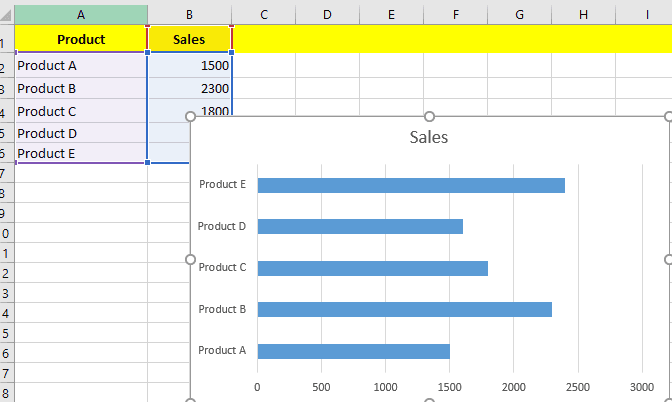Select the Product A chart bar
The width and height of the screenshot is (672, 402).
click(353, 351)
